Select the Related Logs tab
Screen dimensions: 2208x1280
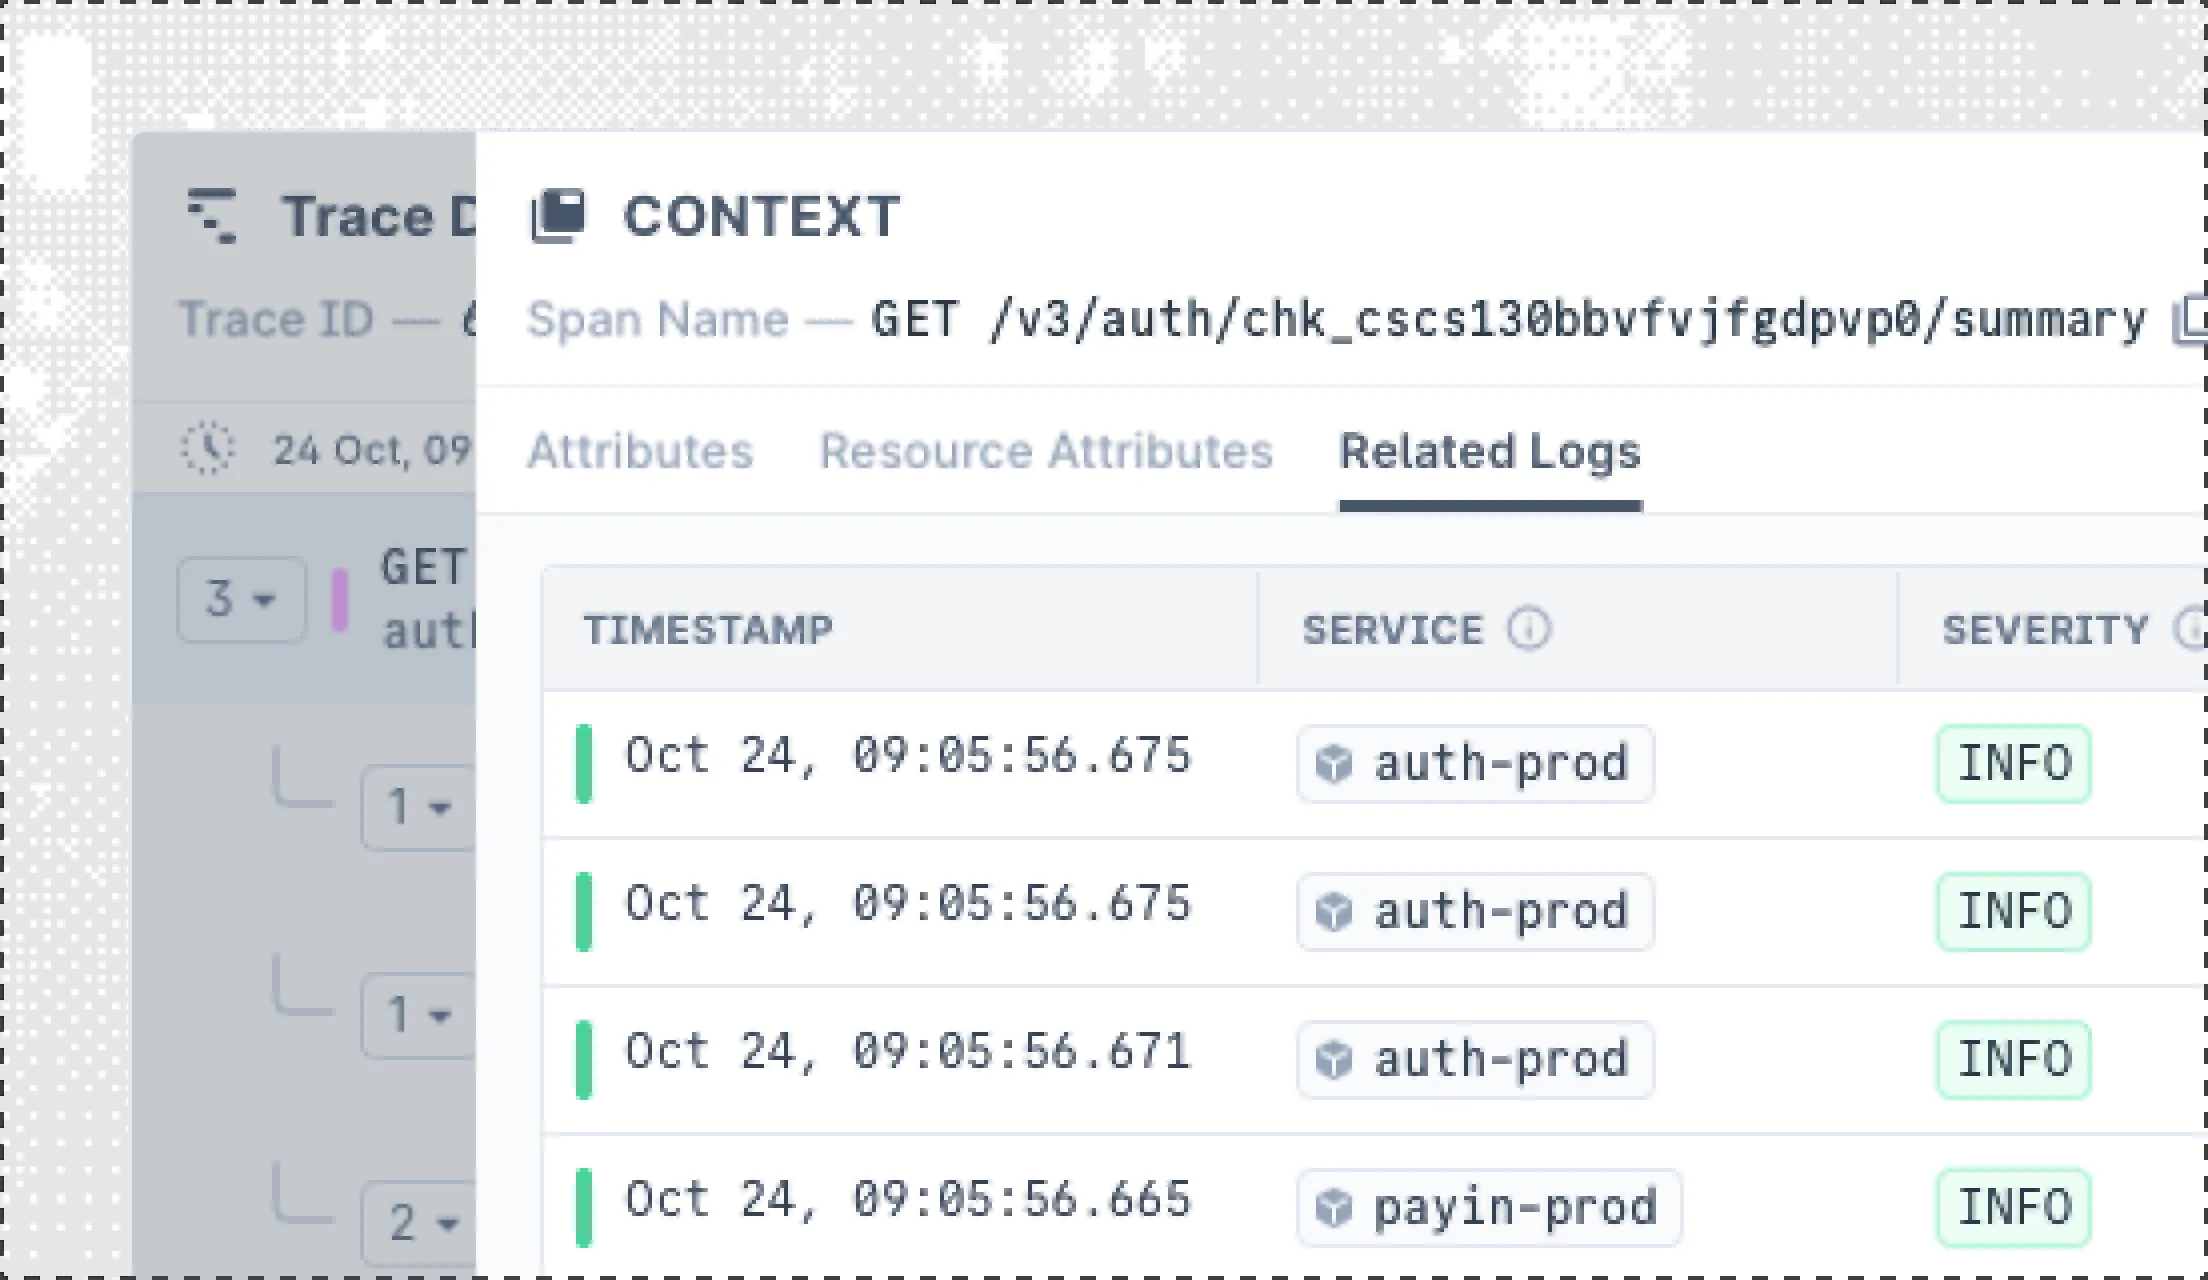(1490, 451)
